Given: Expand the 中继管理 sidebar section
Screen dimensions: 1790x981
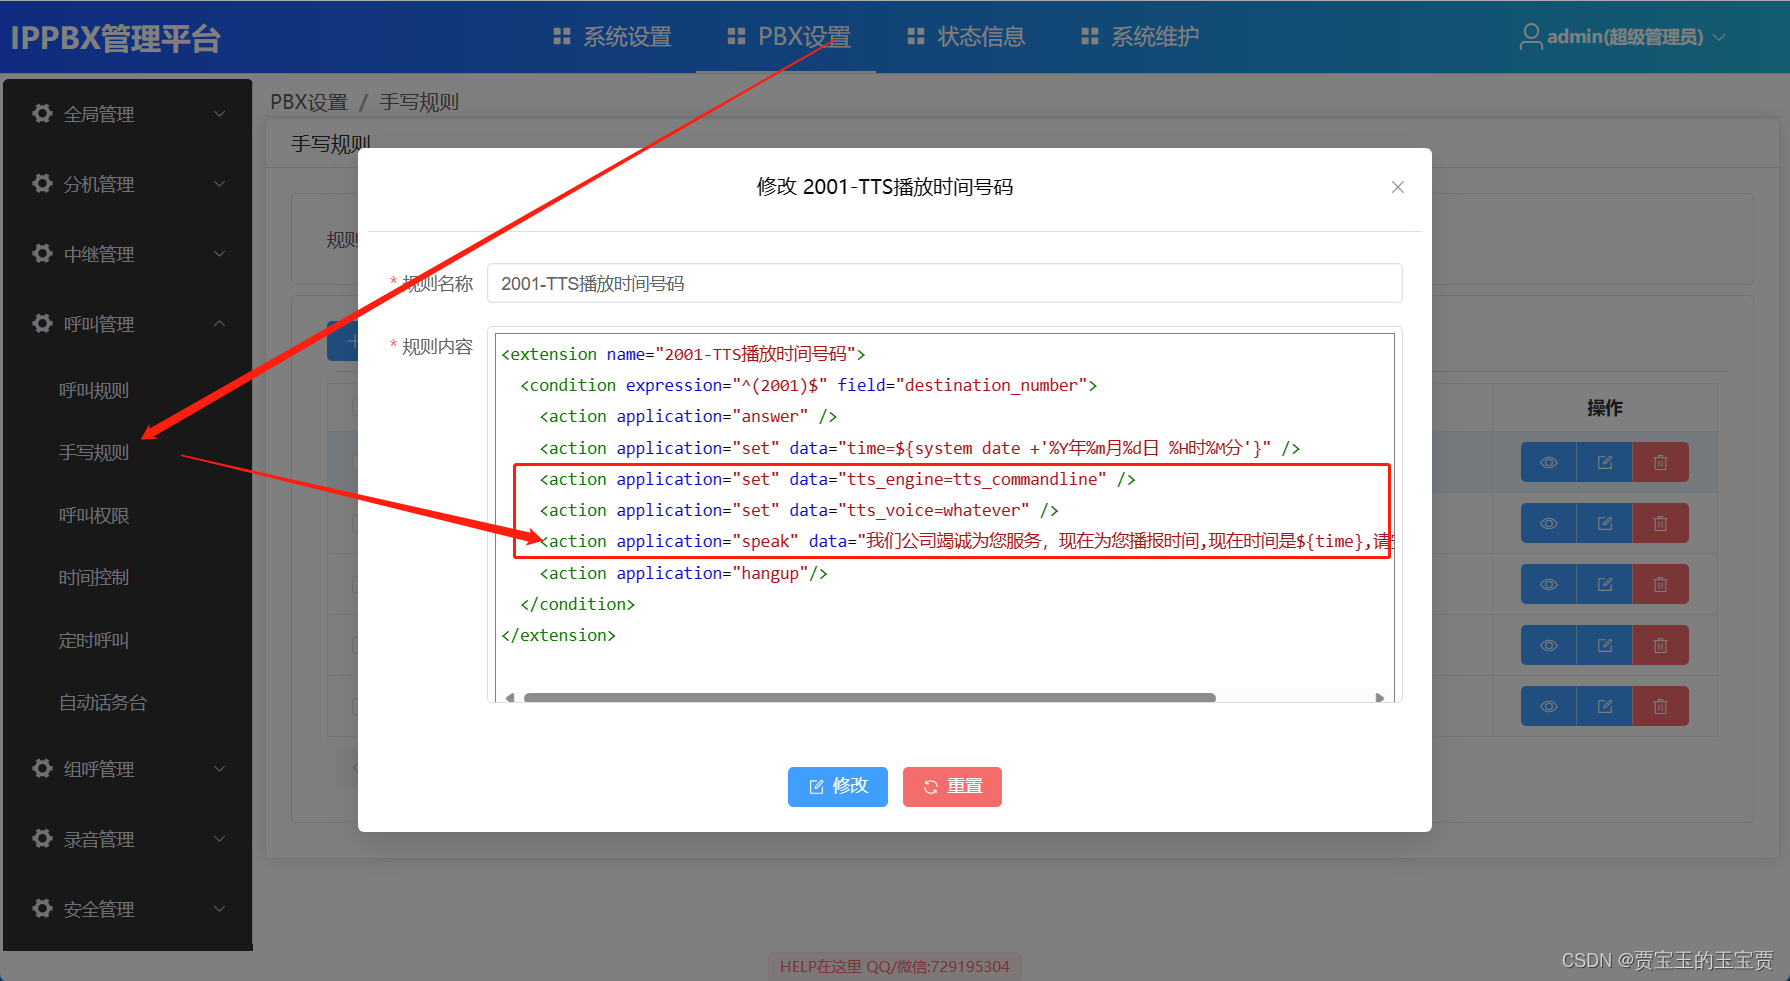Looking at the screenshot, I should point(128,254).
